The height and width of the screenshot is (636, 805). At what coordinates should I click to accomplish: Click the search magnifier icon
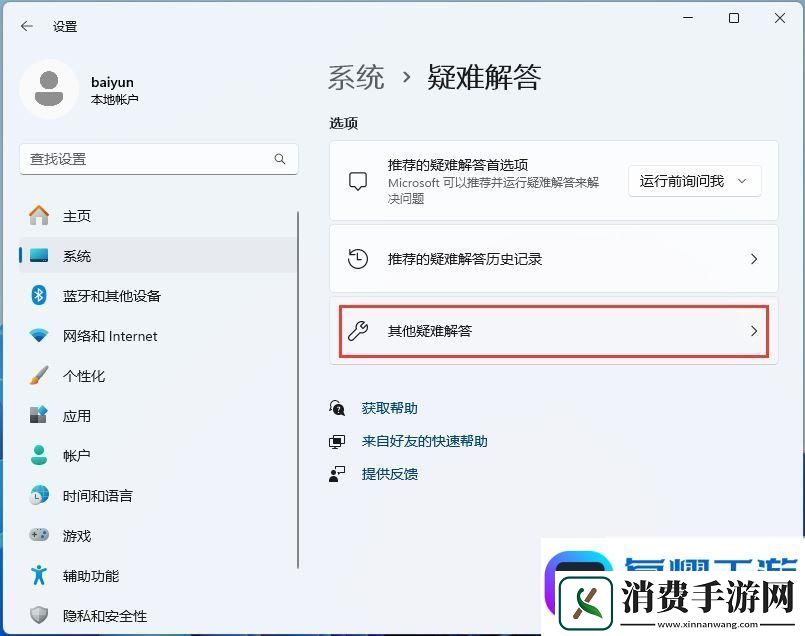(x=280, y=159)
